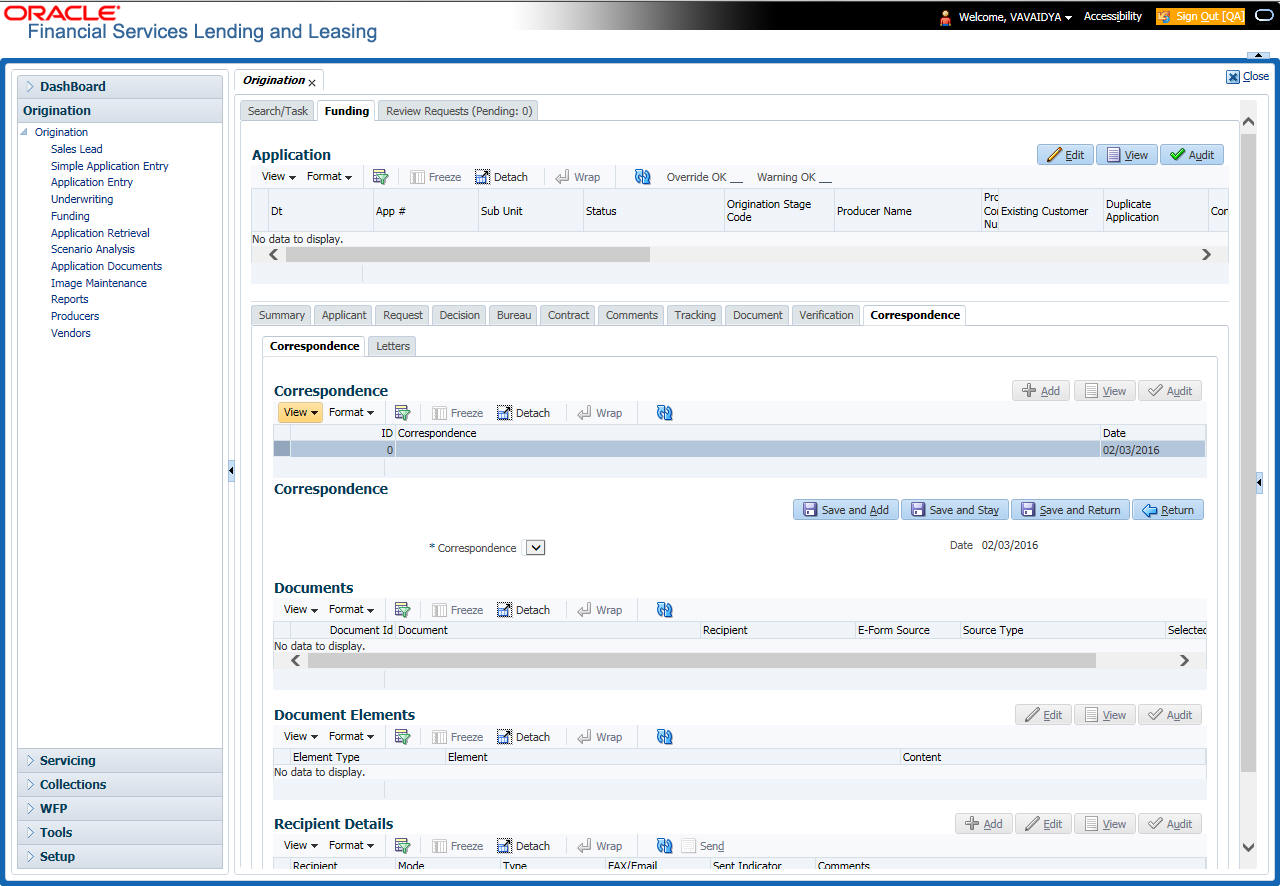1280x886 pixels.
Task: Click Send in Recipient Details toolbar
Action: coord(703,846)
